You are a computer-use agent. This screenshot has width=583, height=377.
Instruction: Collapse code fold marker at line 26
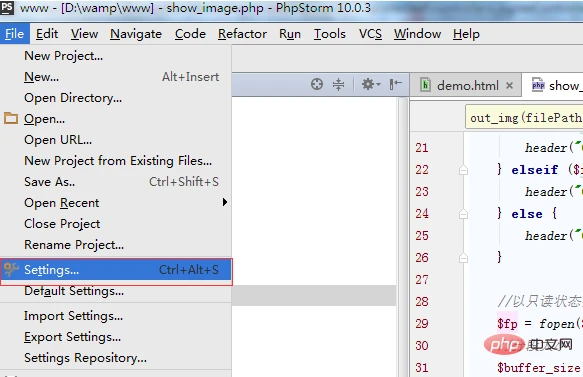463,258
